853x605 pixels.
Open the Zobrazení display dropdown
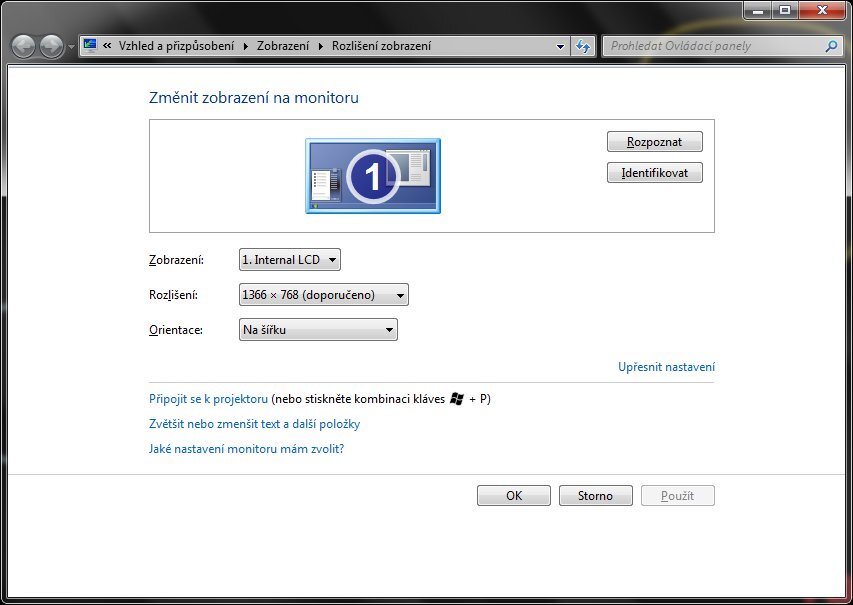(x=290, y=260)
